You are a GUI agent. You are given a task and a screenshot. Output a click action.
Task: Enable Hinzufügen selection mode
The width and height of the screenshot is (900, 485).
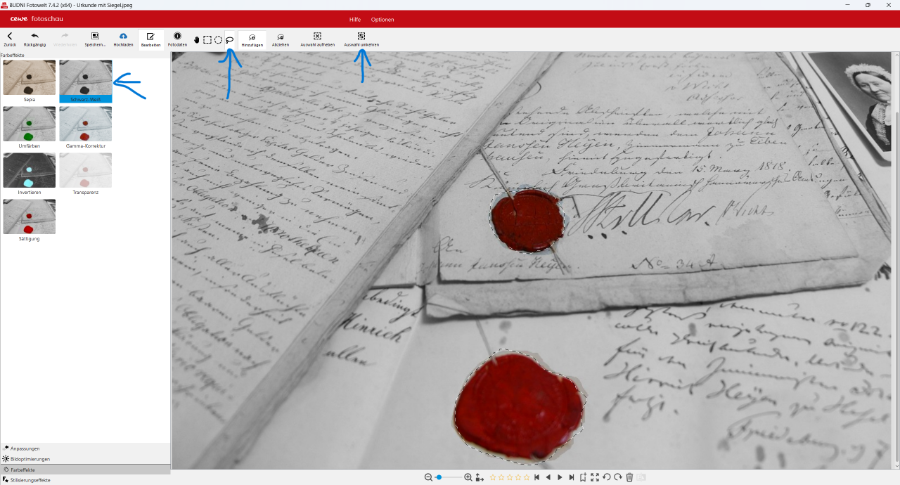[252, 39]
